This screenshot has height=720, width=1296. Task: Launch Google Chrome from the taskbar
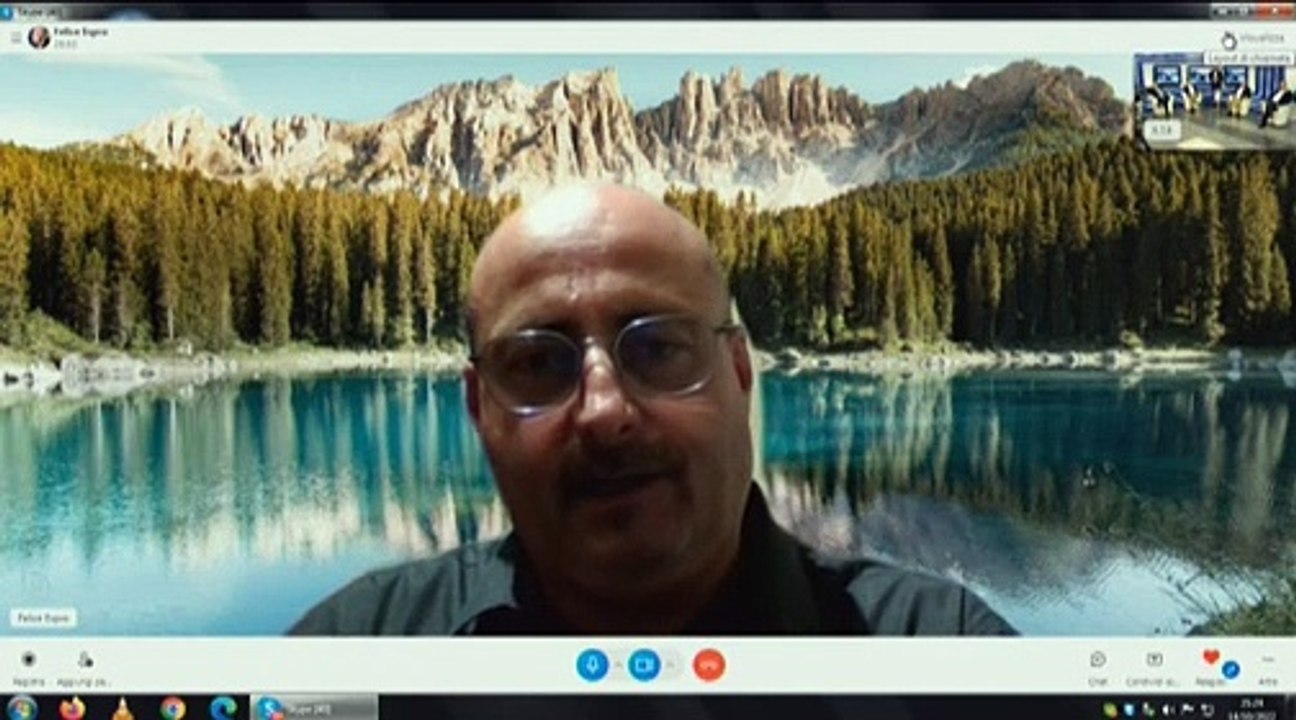point(173,708)
